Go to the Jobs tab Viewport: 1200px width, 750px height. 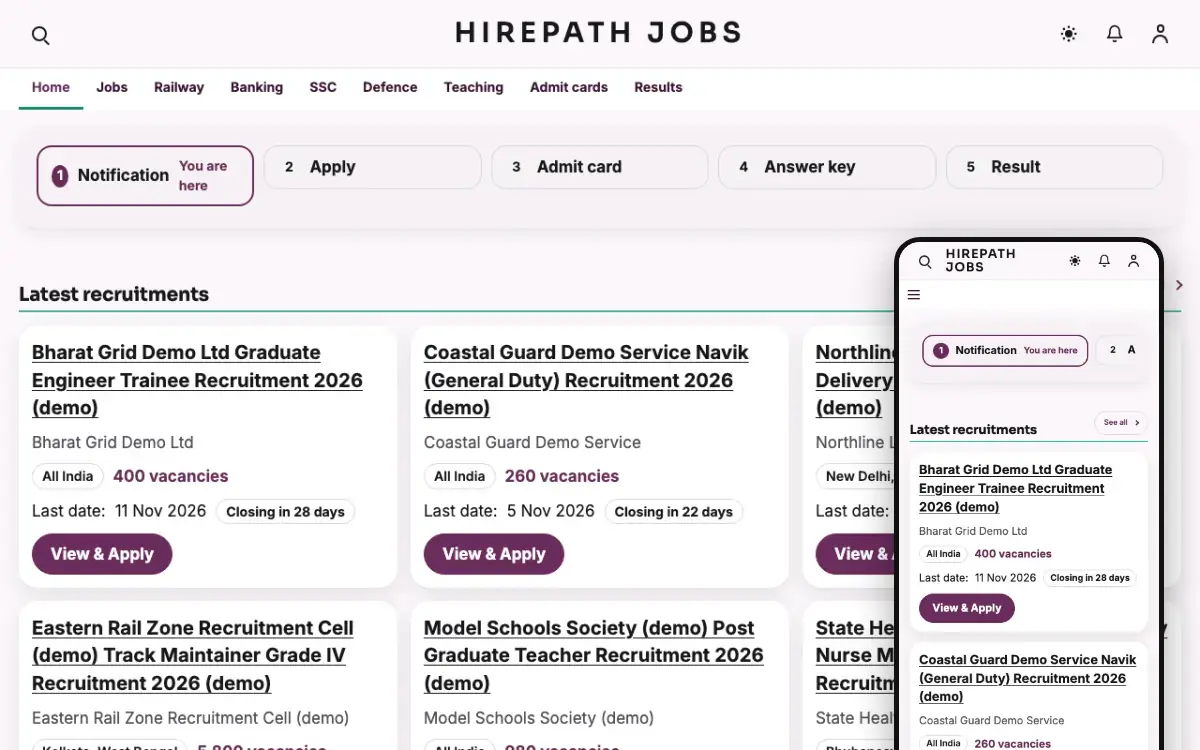112,87
